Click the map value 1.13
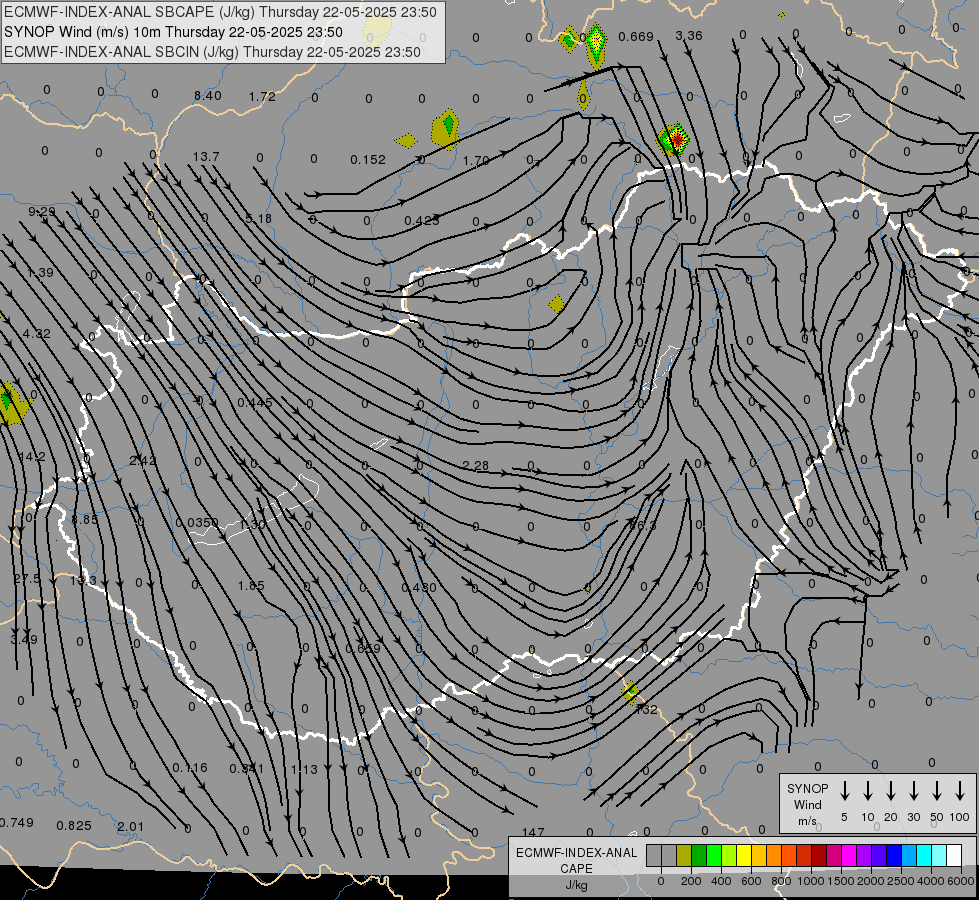Viewport: 979px width, 900px height. click(x=304, y=769)
